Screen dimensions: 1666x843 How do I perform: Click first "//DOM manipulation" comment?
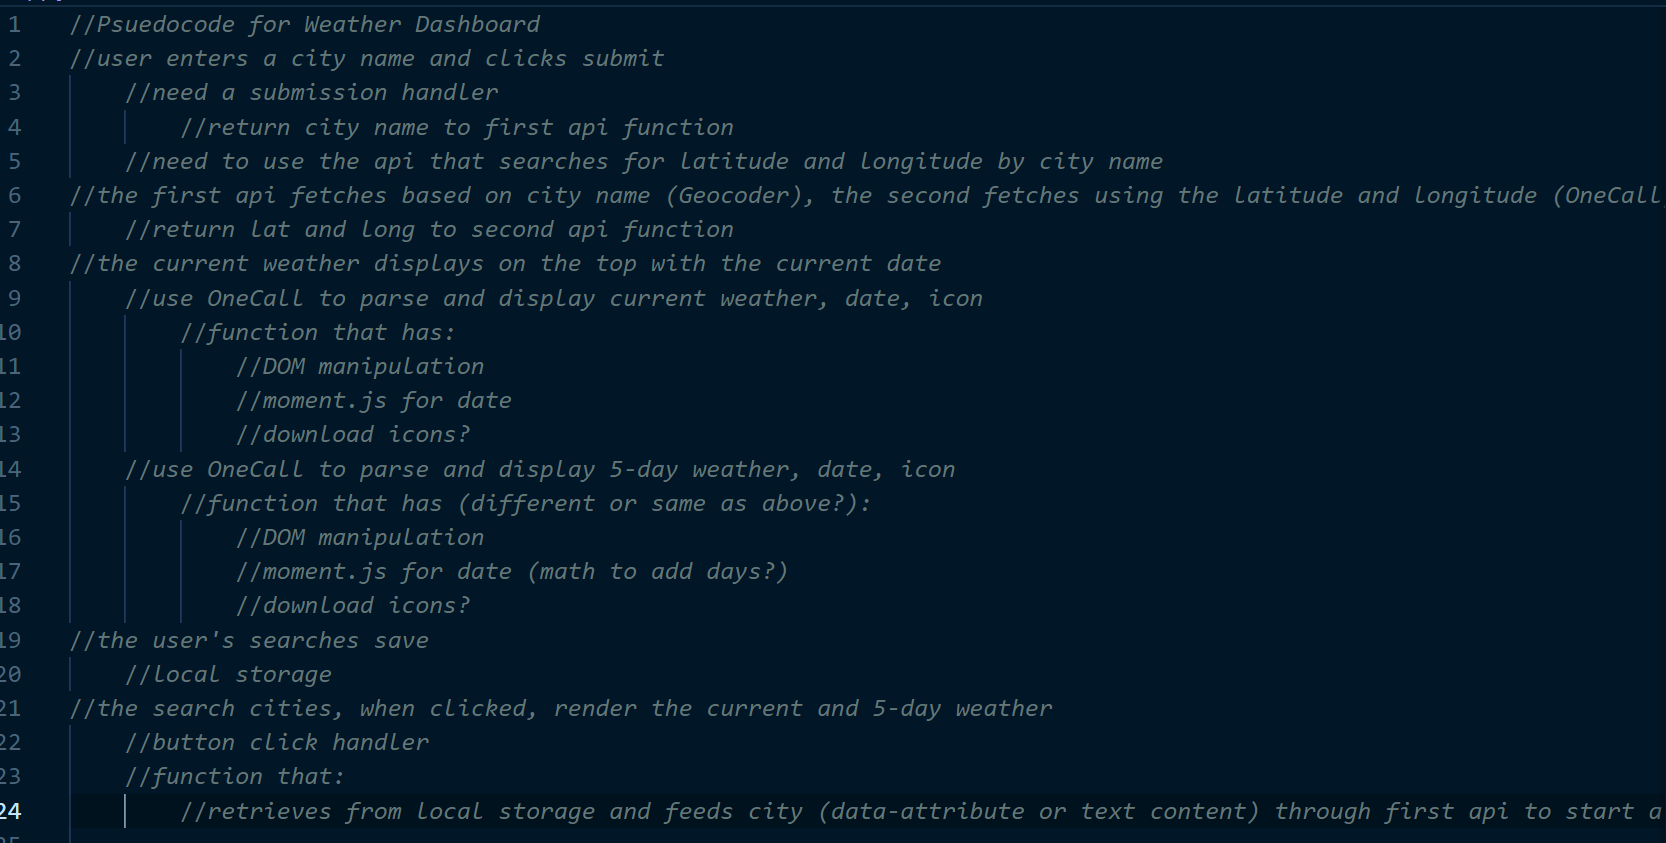[360, 366]
